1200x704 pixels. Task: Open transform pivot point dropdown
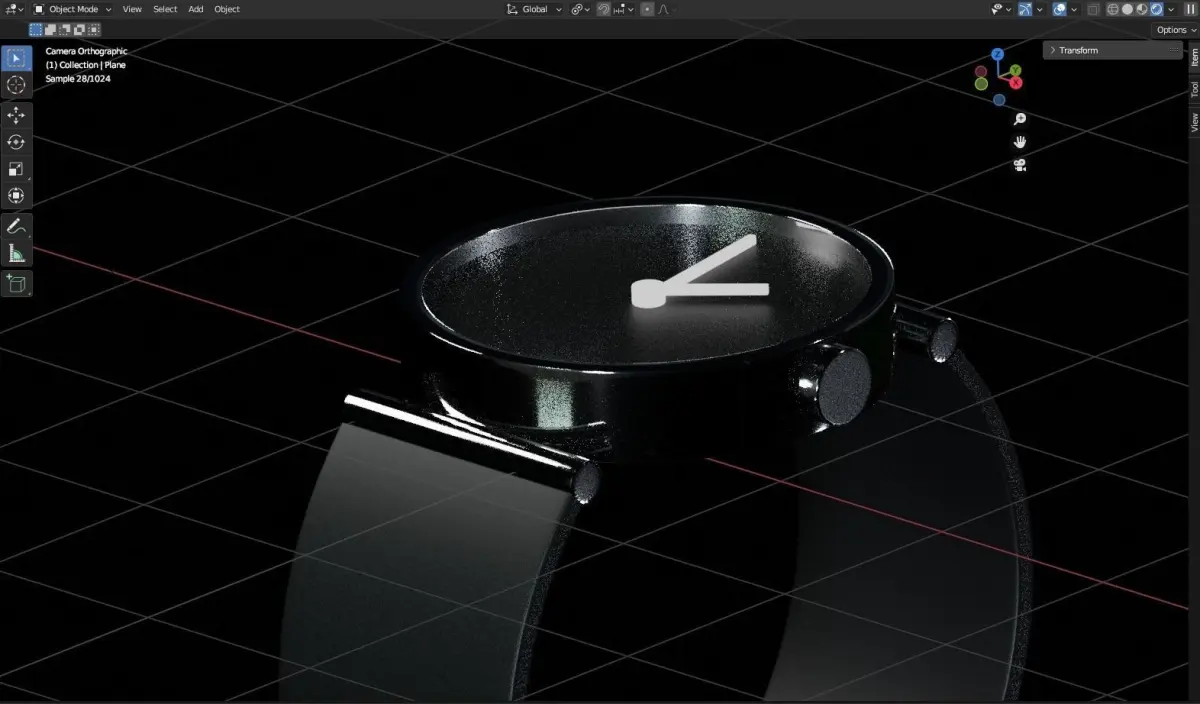coord(579,9)
